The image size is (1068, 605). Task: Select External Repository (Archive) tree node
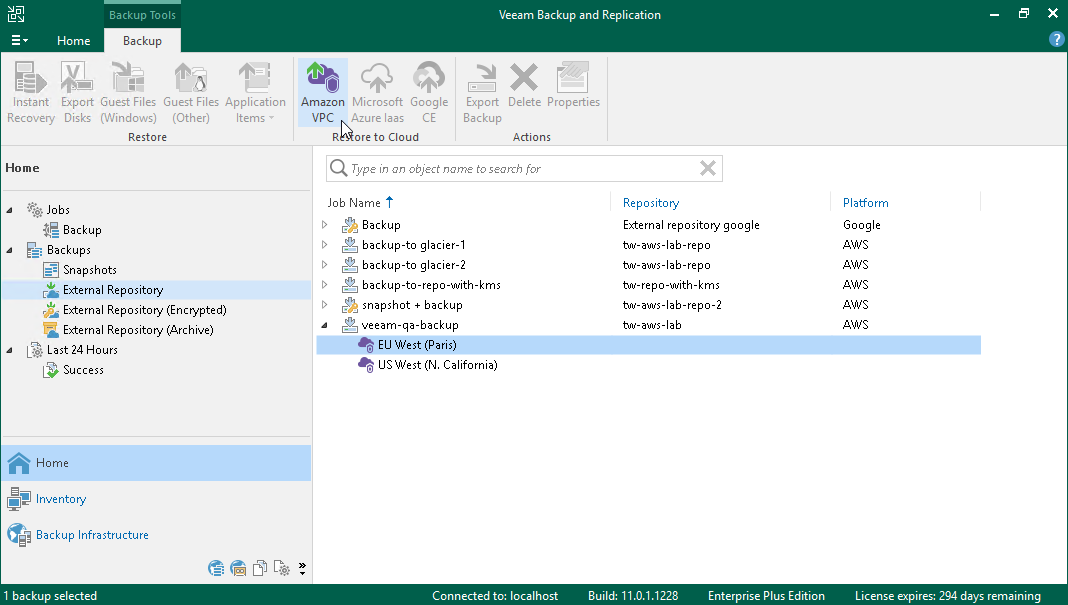point(138,330)
